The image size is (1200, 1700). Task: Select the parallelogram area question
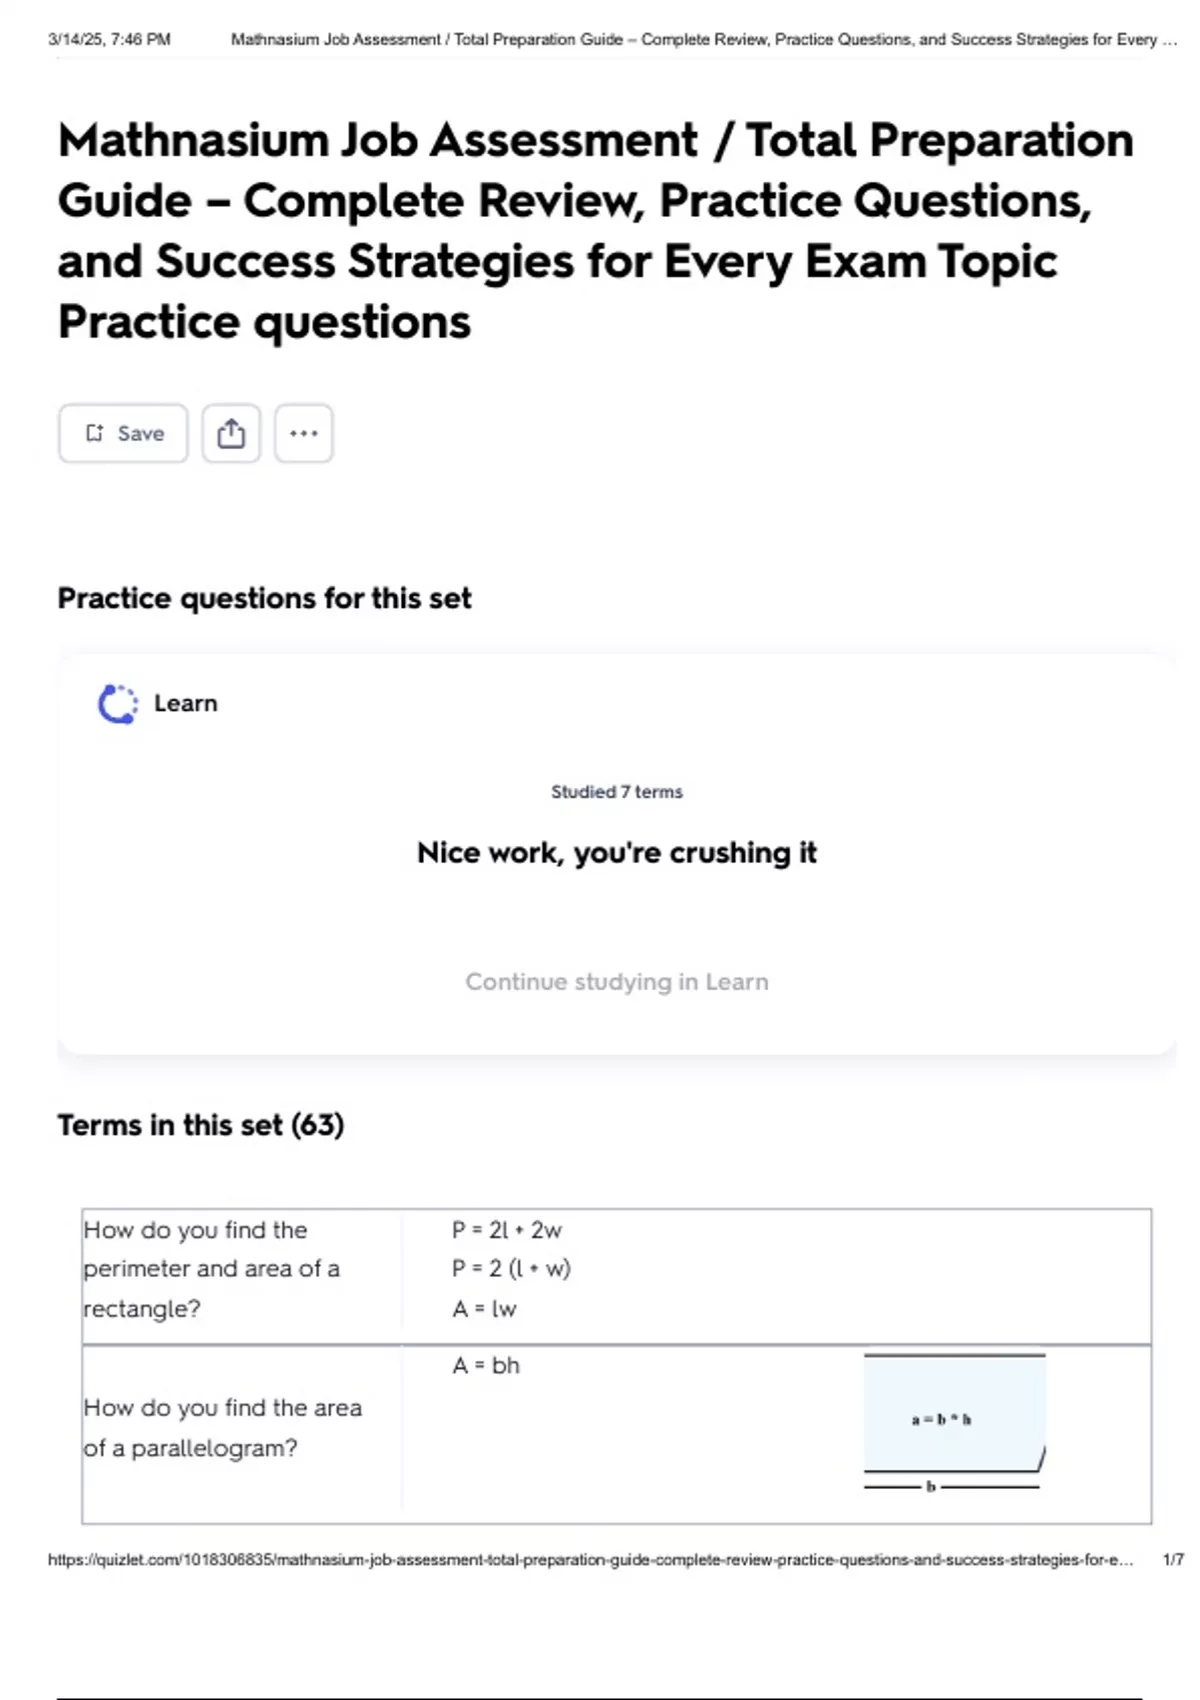click(222, 1428)
